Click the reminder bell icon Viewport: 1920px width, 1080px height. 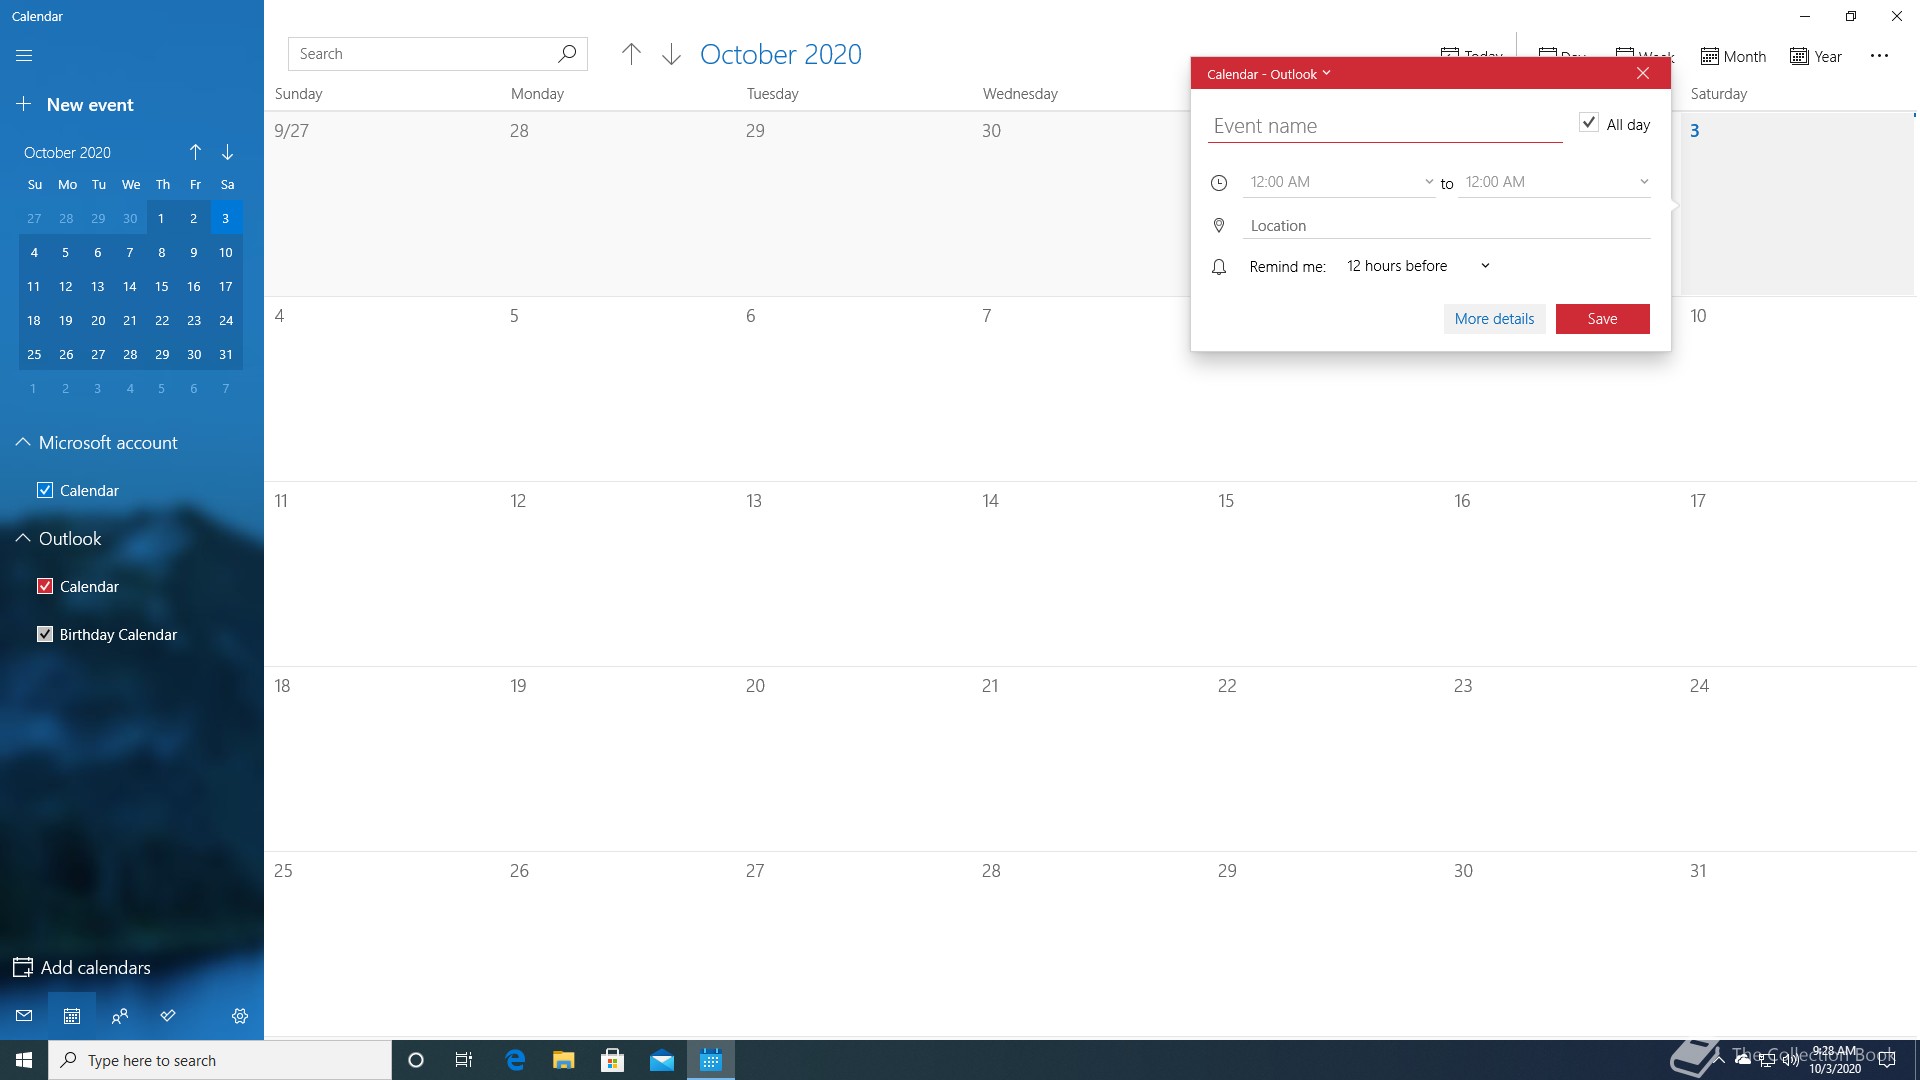(1219, 267)
